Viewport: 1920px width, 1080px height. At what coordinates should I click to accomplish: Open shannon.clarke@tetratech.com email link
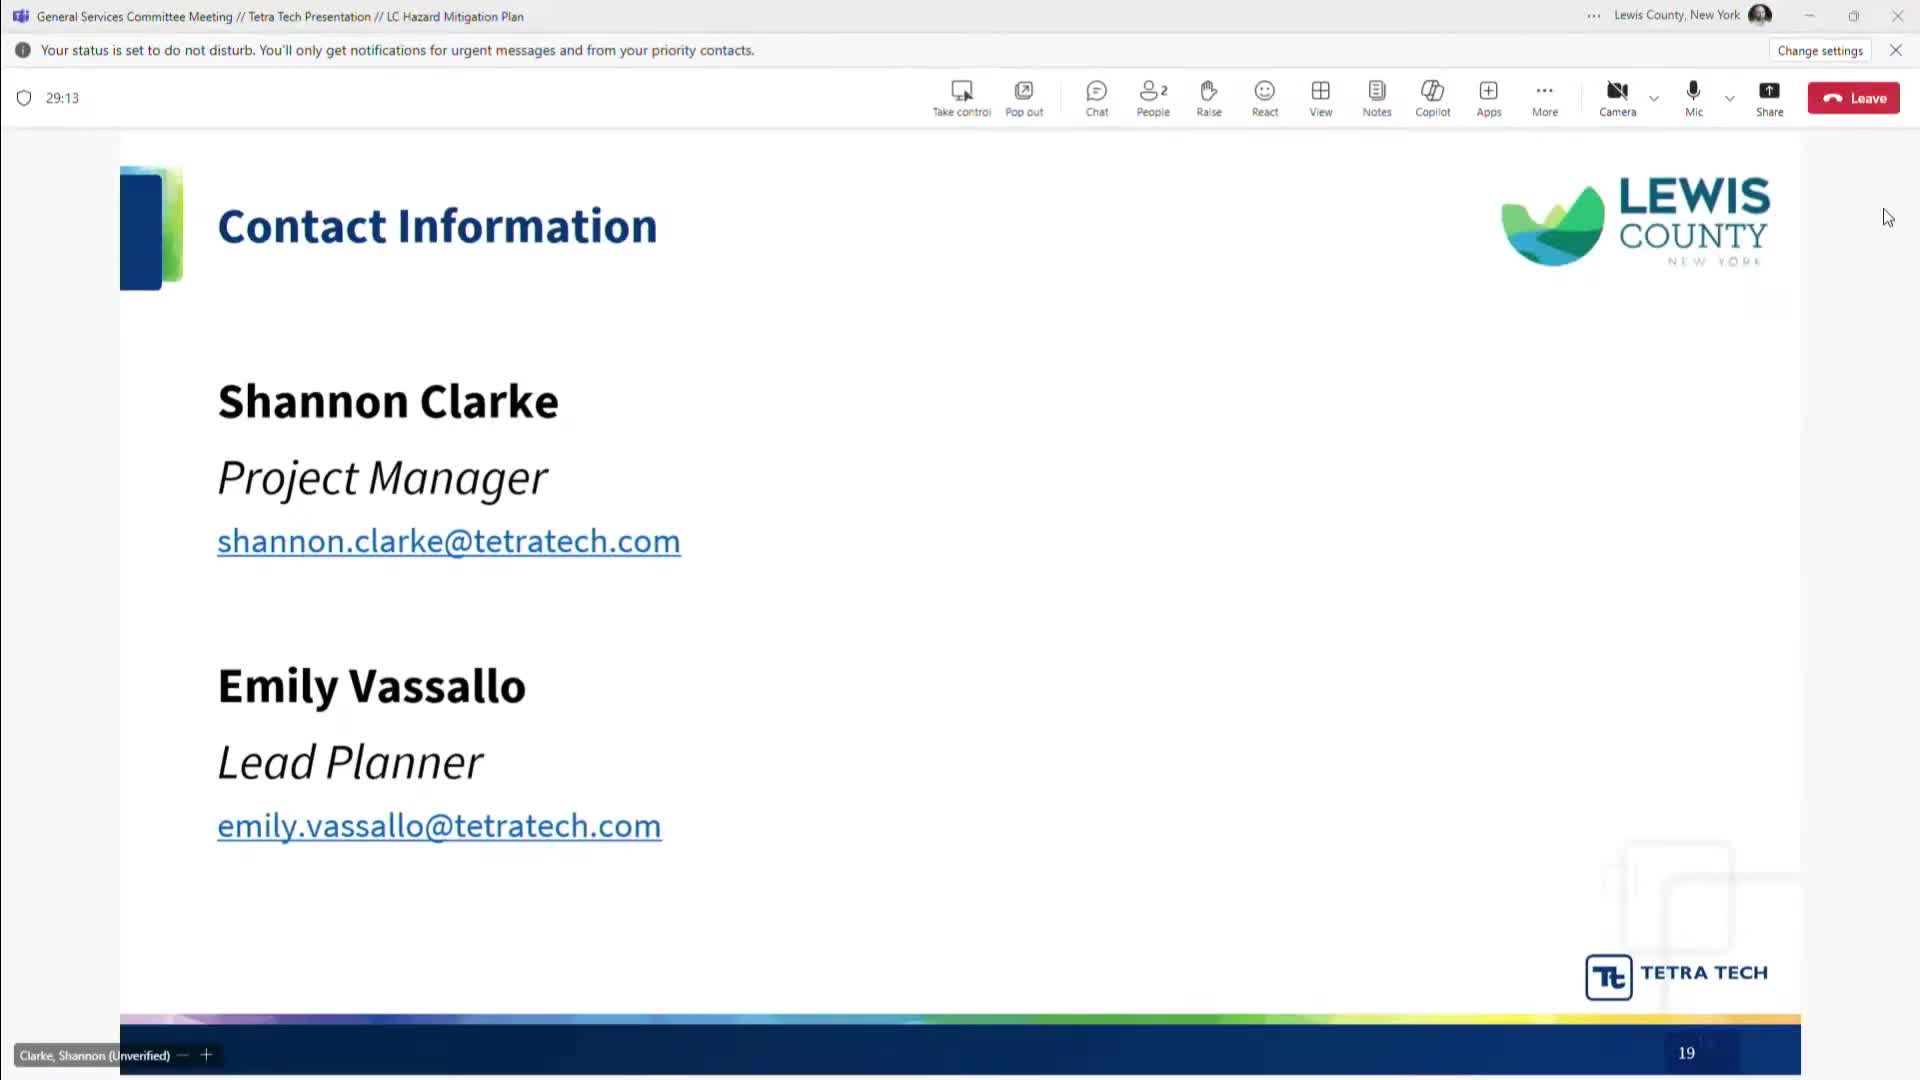point(448,541)
